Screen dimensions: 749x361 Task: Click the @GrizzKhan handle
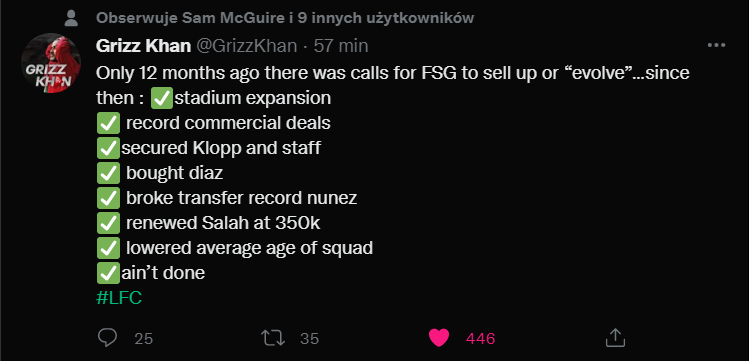tap(246, 46)
